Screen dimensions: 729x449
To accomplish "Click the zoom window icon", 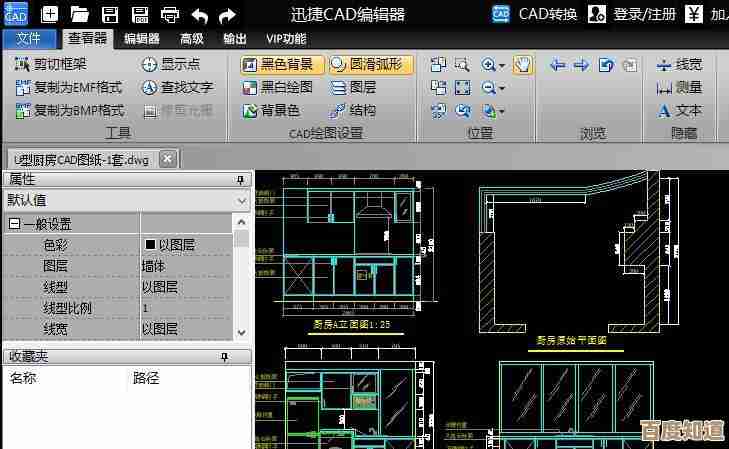I will point(462,64).
